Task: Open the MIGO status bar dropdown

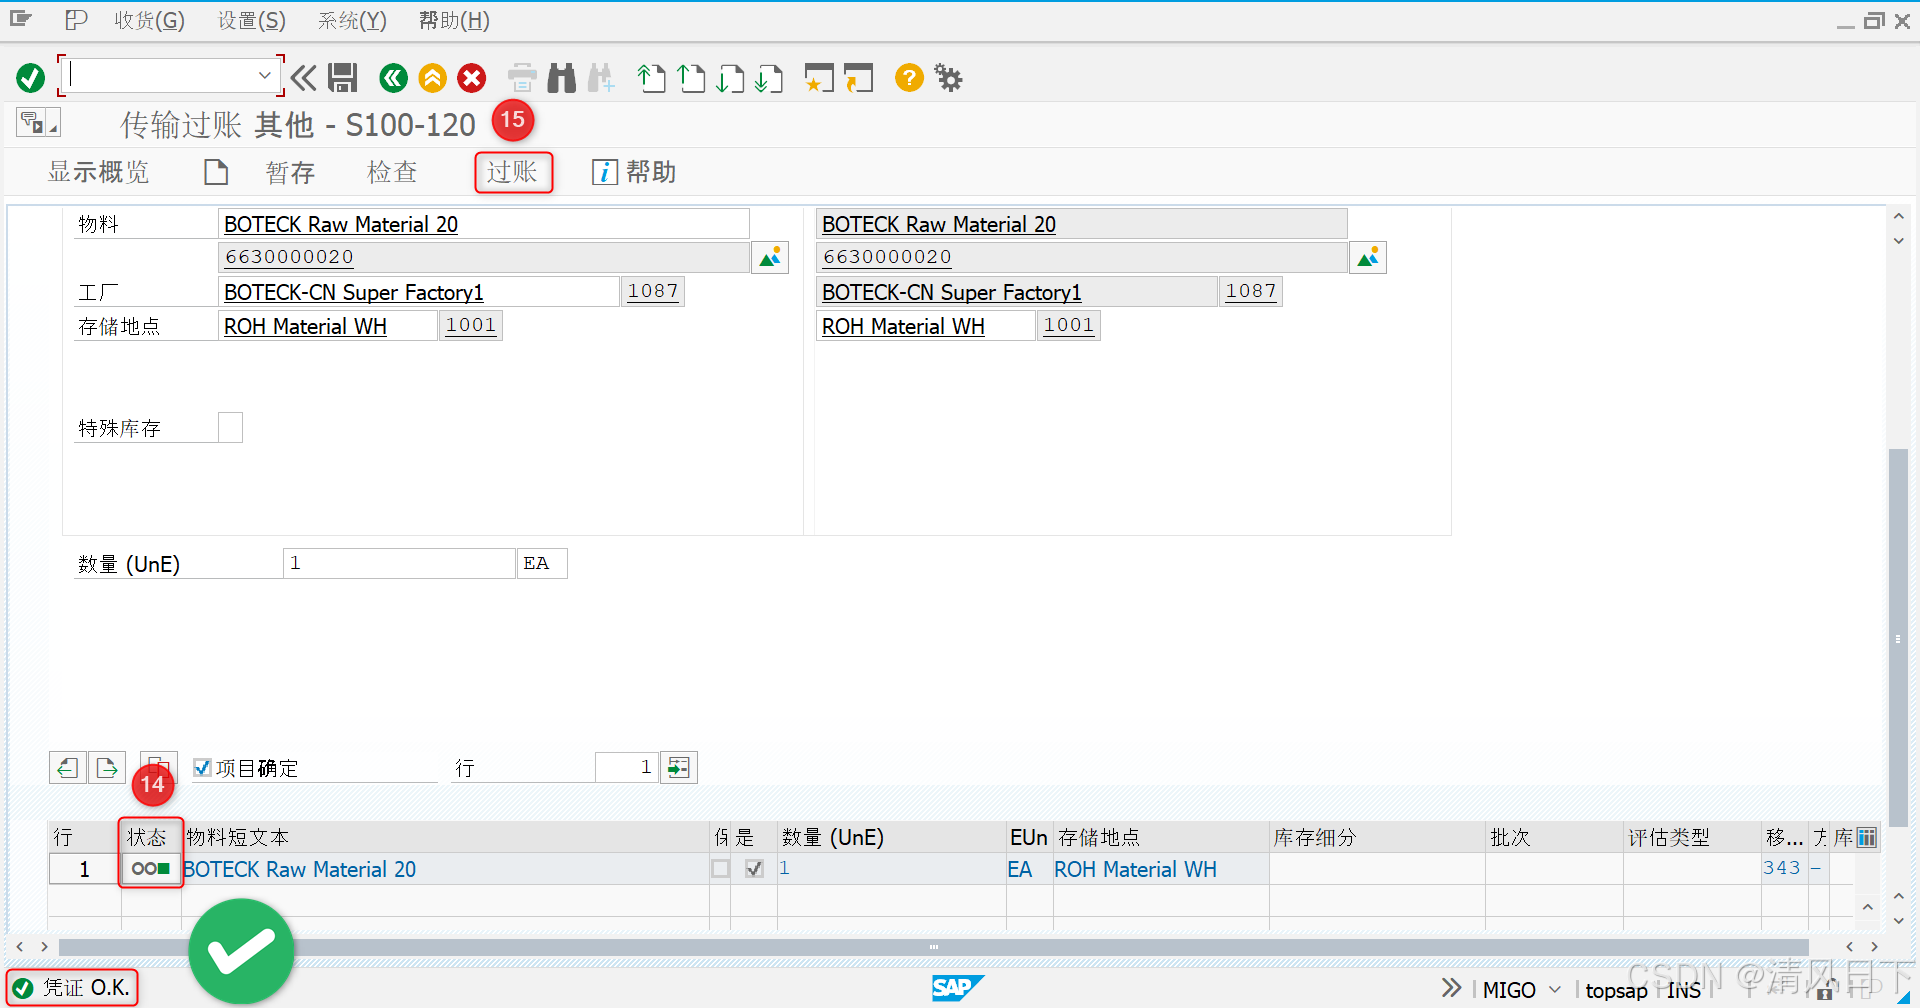Action: 1555,989
